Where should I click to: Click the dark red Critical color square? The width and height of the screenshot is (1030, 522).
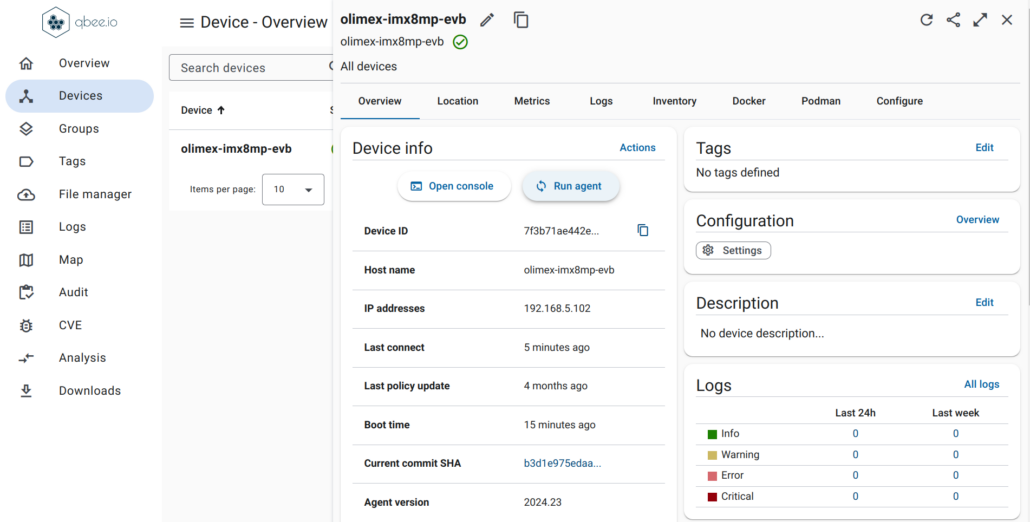712,497
